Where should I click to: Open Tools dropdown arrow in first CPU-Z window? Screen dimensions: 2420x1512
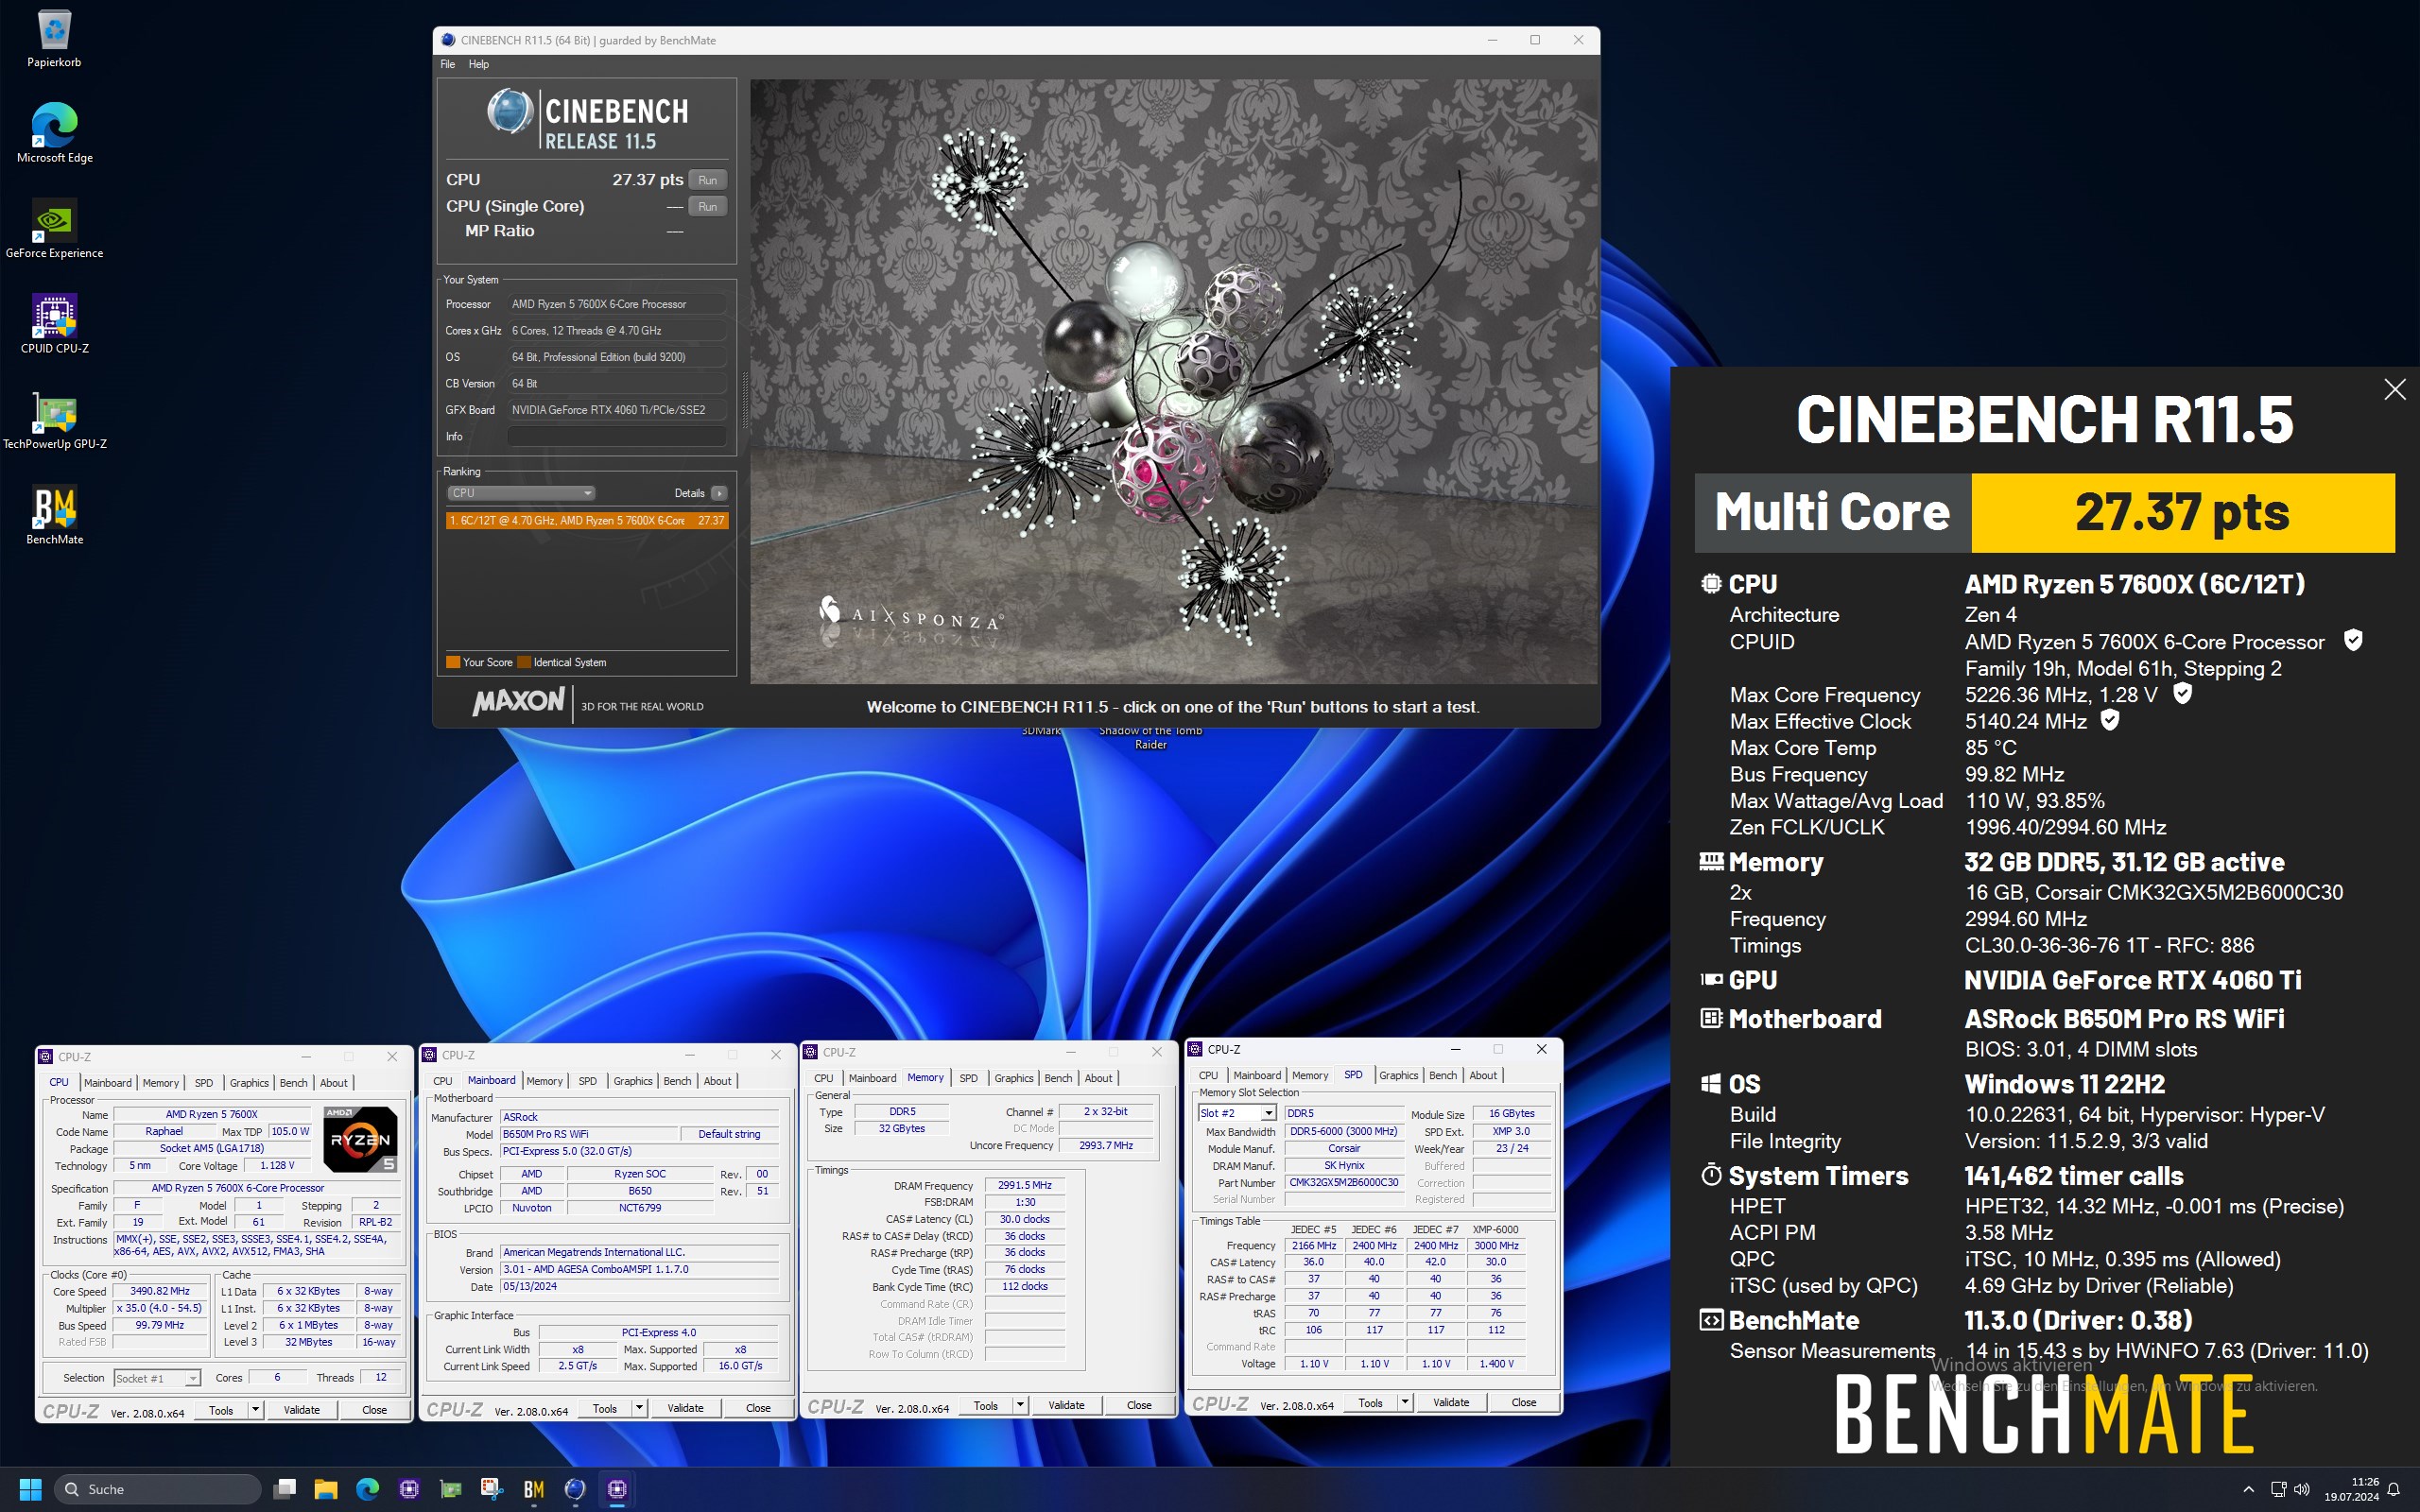pyautogui.click(x=255, y=1410)
